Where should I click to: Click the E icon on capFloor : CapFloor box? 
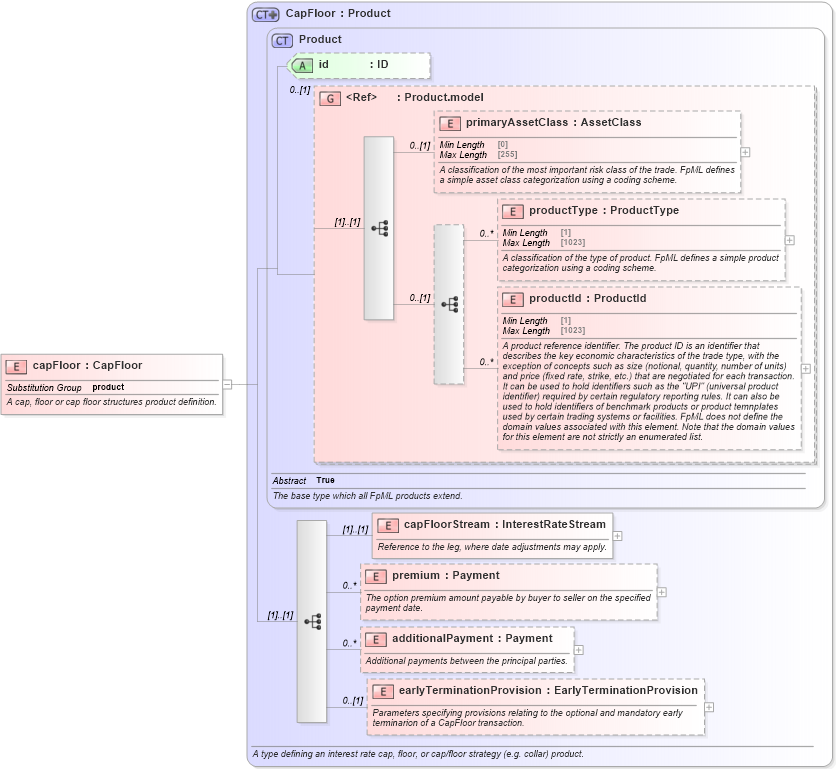(x=16, y=365)
